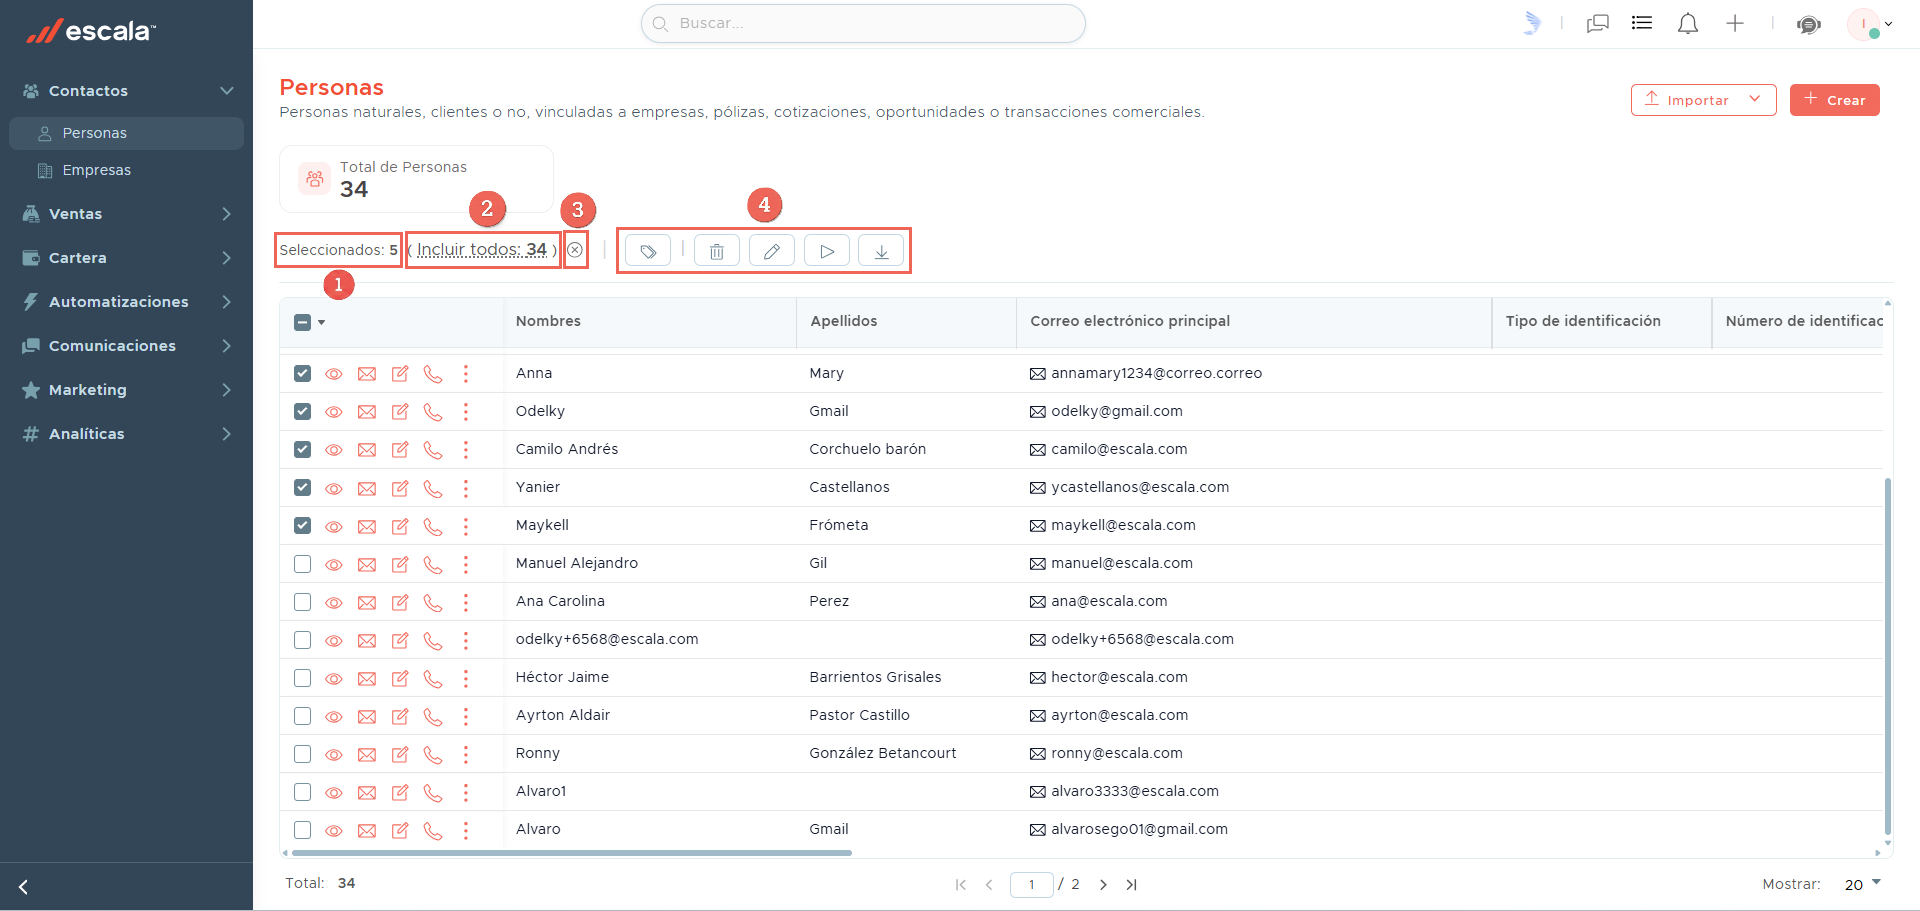Go to the previous page of results

click(x=989, y=885)
